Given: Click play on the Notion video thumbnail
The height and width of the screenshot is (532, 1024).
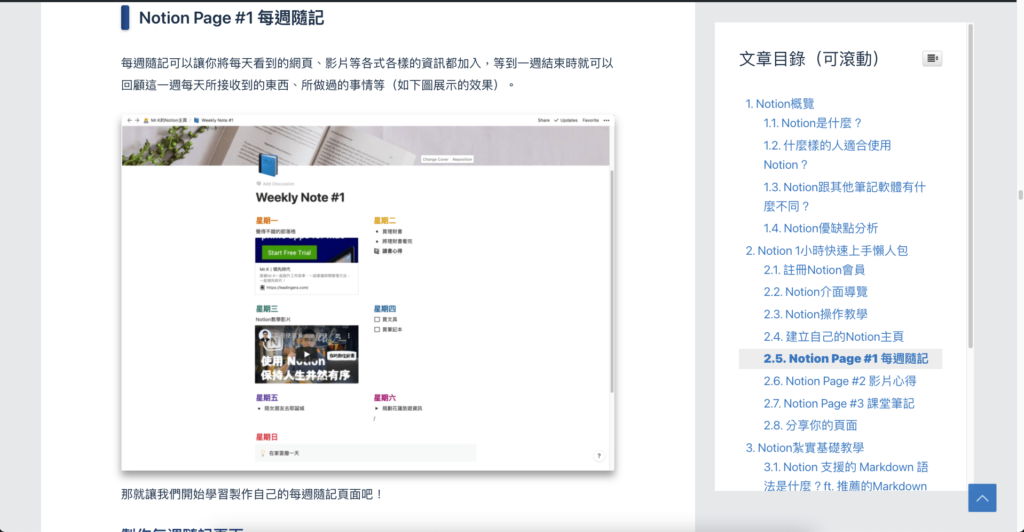Looking at the screenshot, I should point(306,354).
